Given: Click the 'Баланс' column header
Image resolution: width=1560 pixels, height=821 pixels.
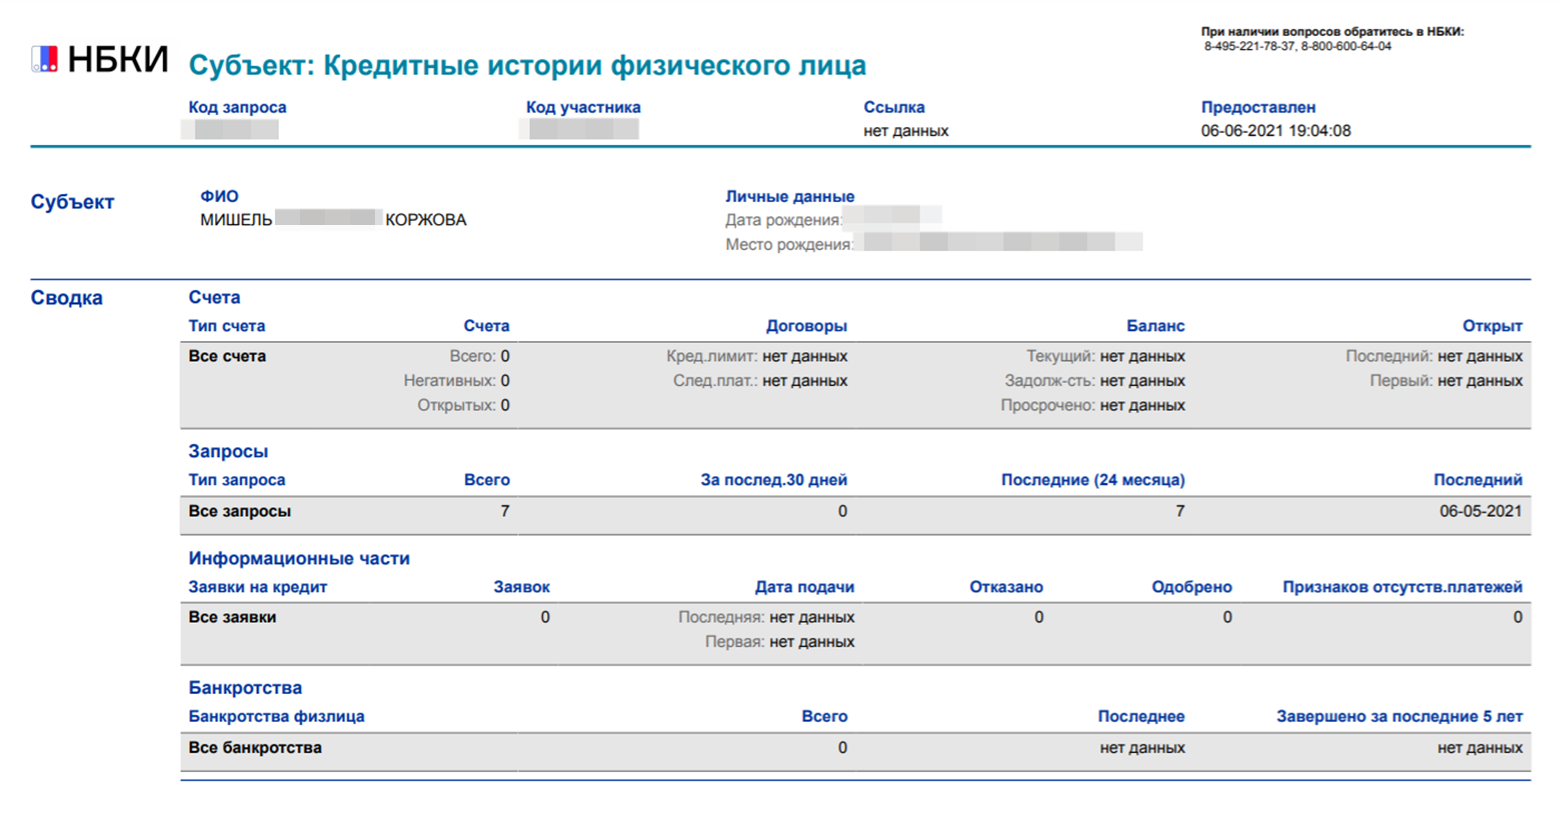Looking at the screenshot, I should (1155, 326).
